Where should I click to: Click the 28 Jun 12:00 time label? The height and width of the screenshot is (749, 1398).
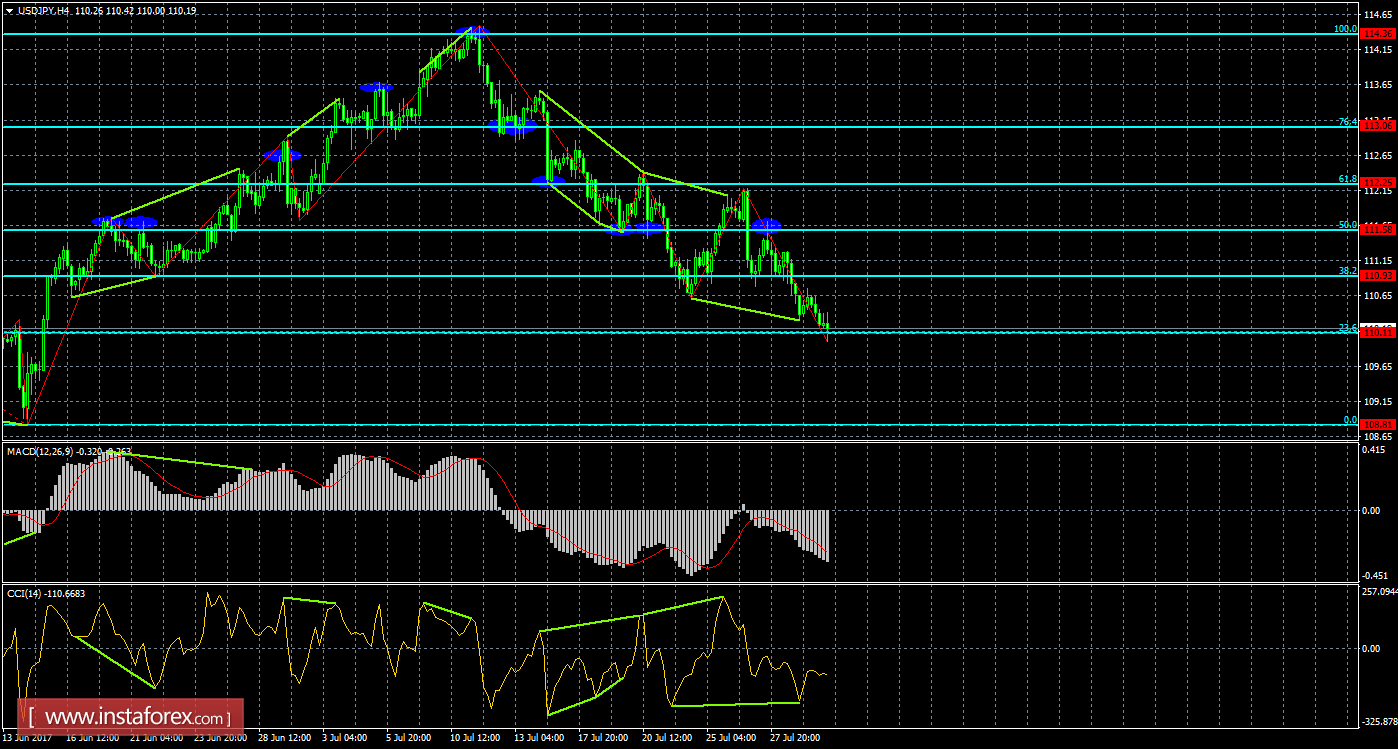coord(285,738)
